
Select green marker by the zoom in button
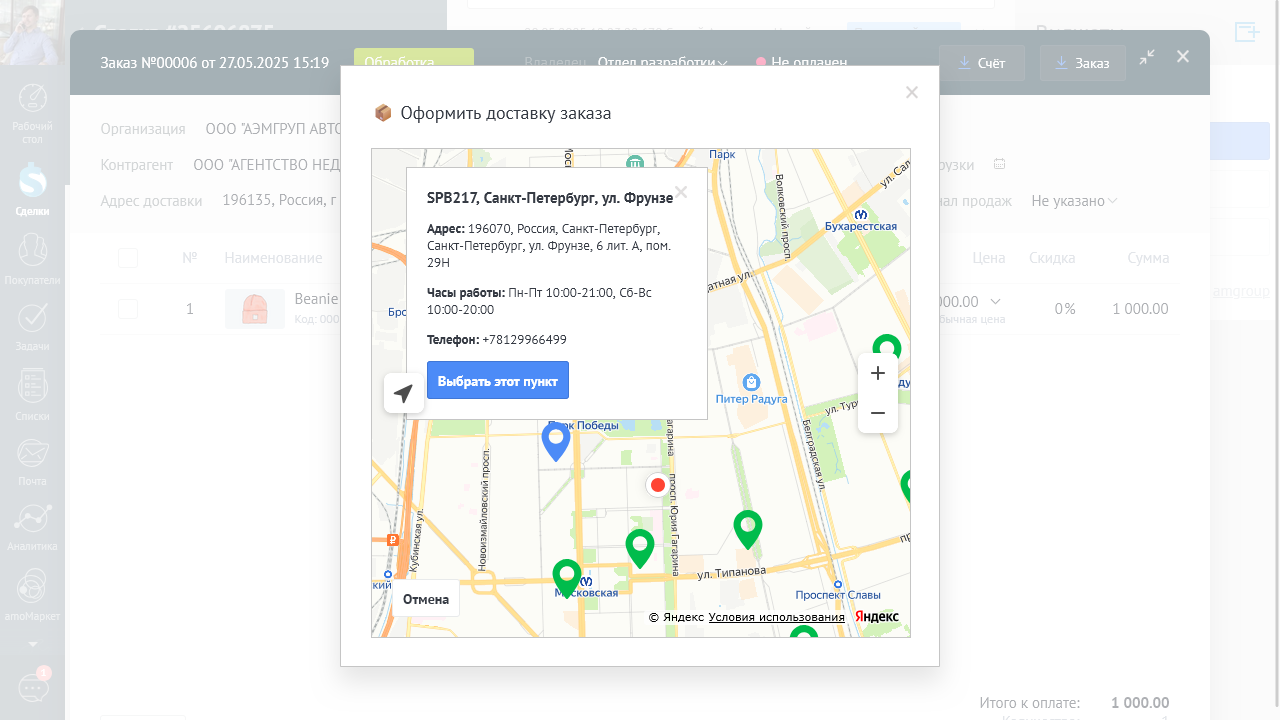[x=887, y=344]
